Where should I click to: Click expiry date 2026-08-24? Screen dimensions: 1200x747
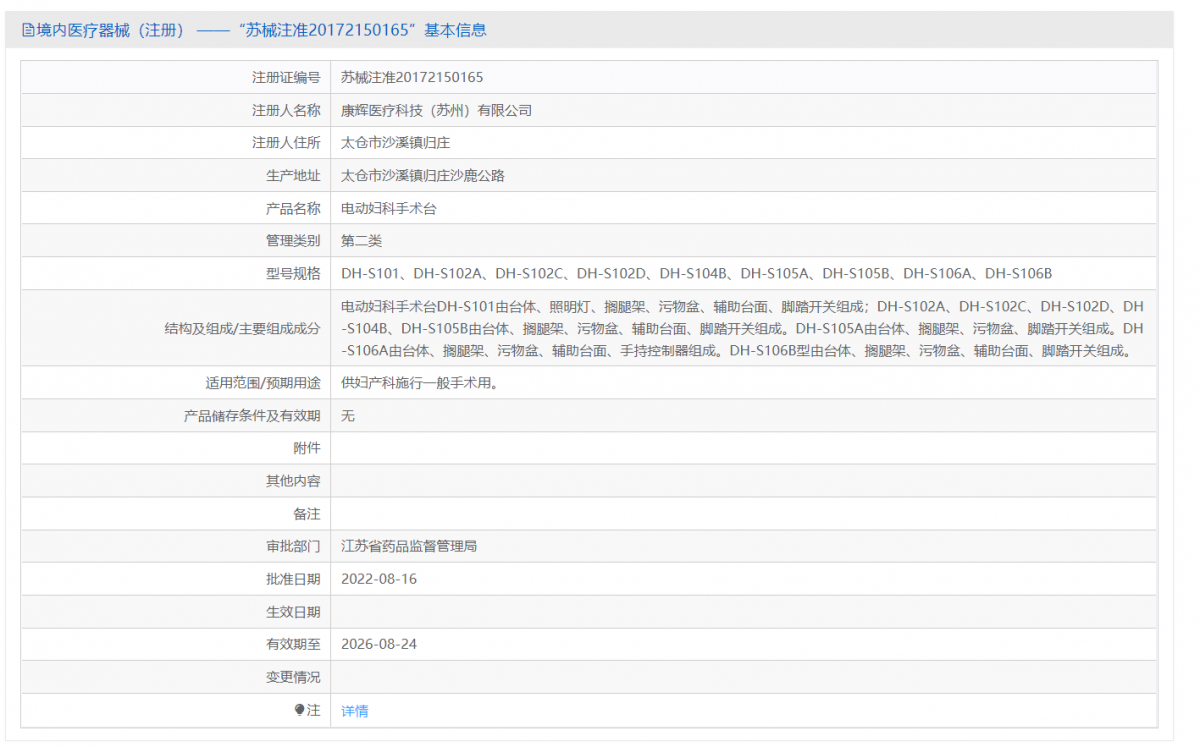pos(379,644)
